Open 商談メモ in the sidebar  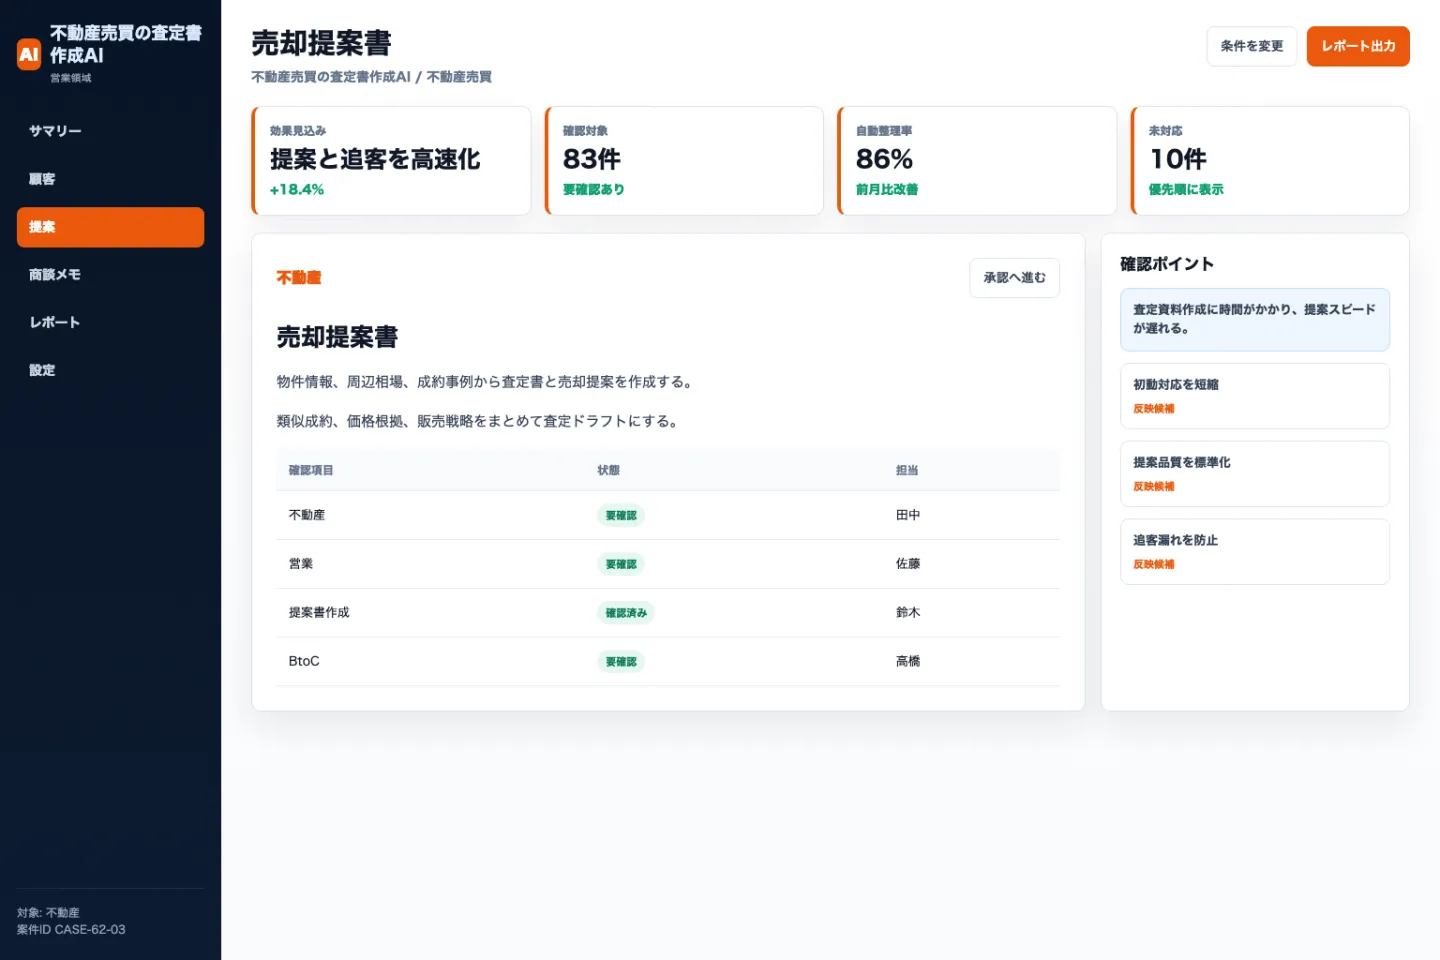tap(110, 275)
